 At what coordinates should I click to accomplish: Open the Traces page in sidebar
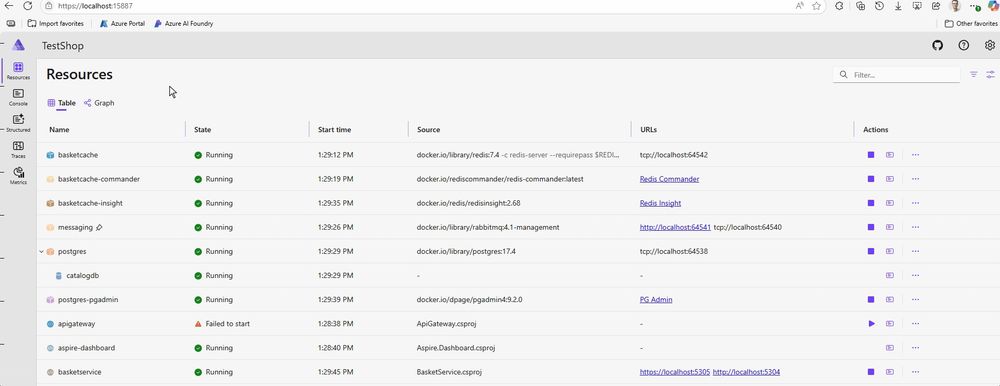(18, 149)
